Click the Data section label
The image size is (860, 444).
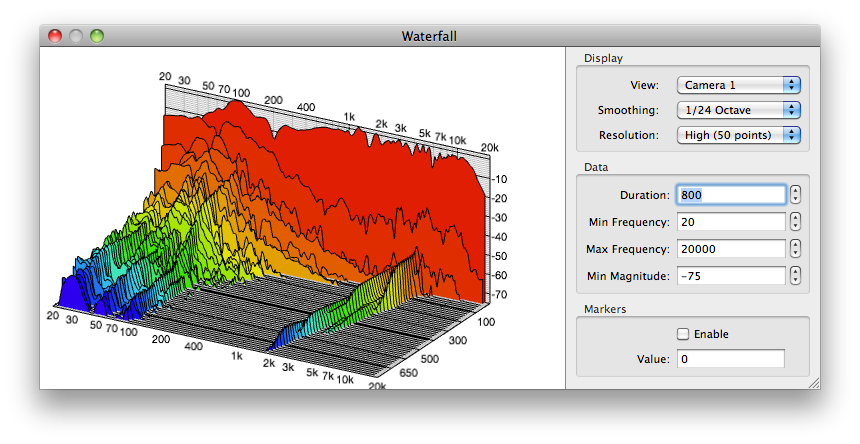click(x=596, y=167)
